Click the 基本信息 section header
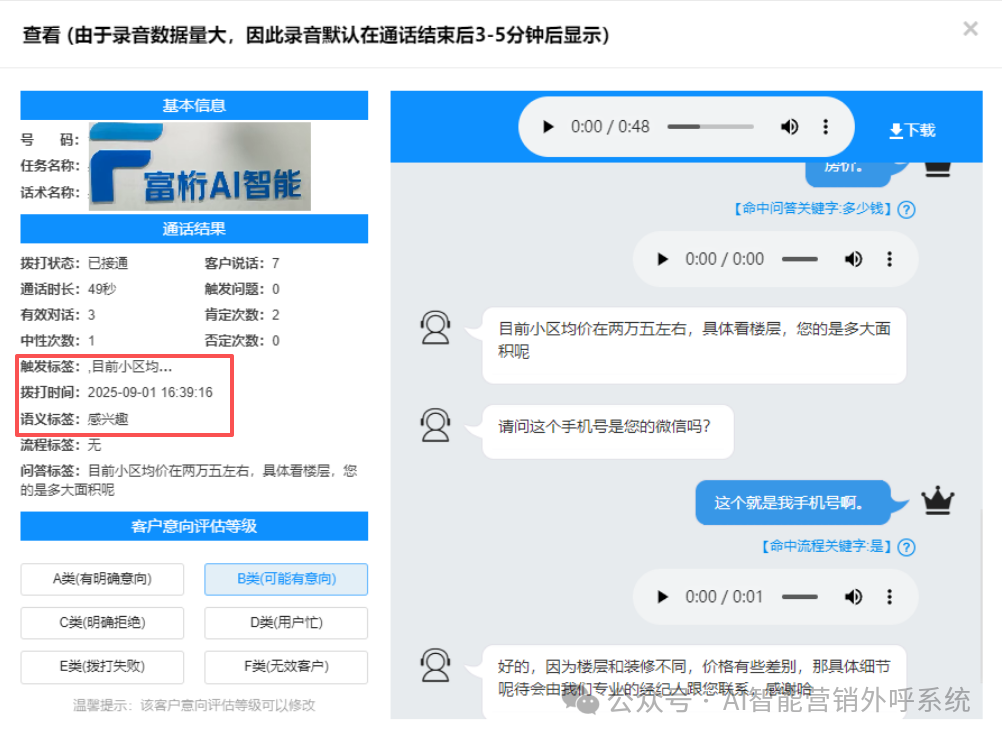This screenshot has width=1002, height=740. click(x=194, y=105)
